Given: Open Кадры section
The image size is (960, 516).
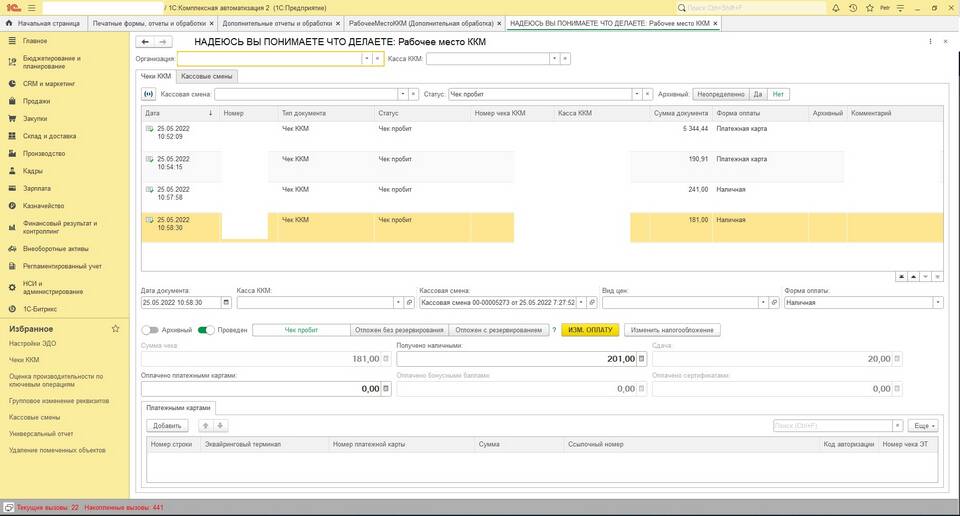Looking at the screenshot, I should pos(32,171).
